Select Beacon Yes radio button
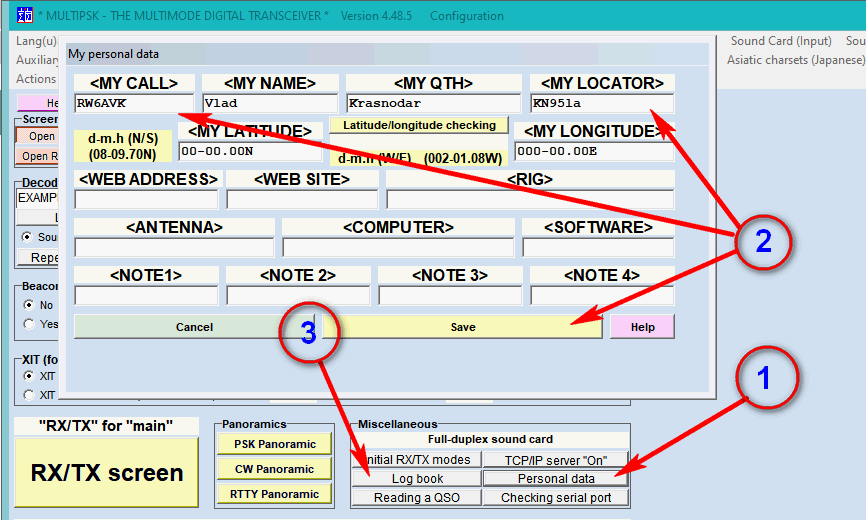This screenshot has height=520, width=866. click(29, 324)
